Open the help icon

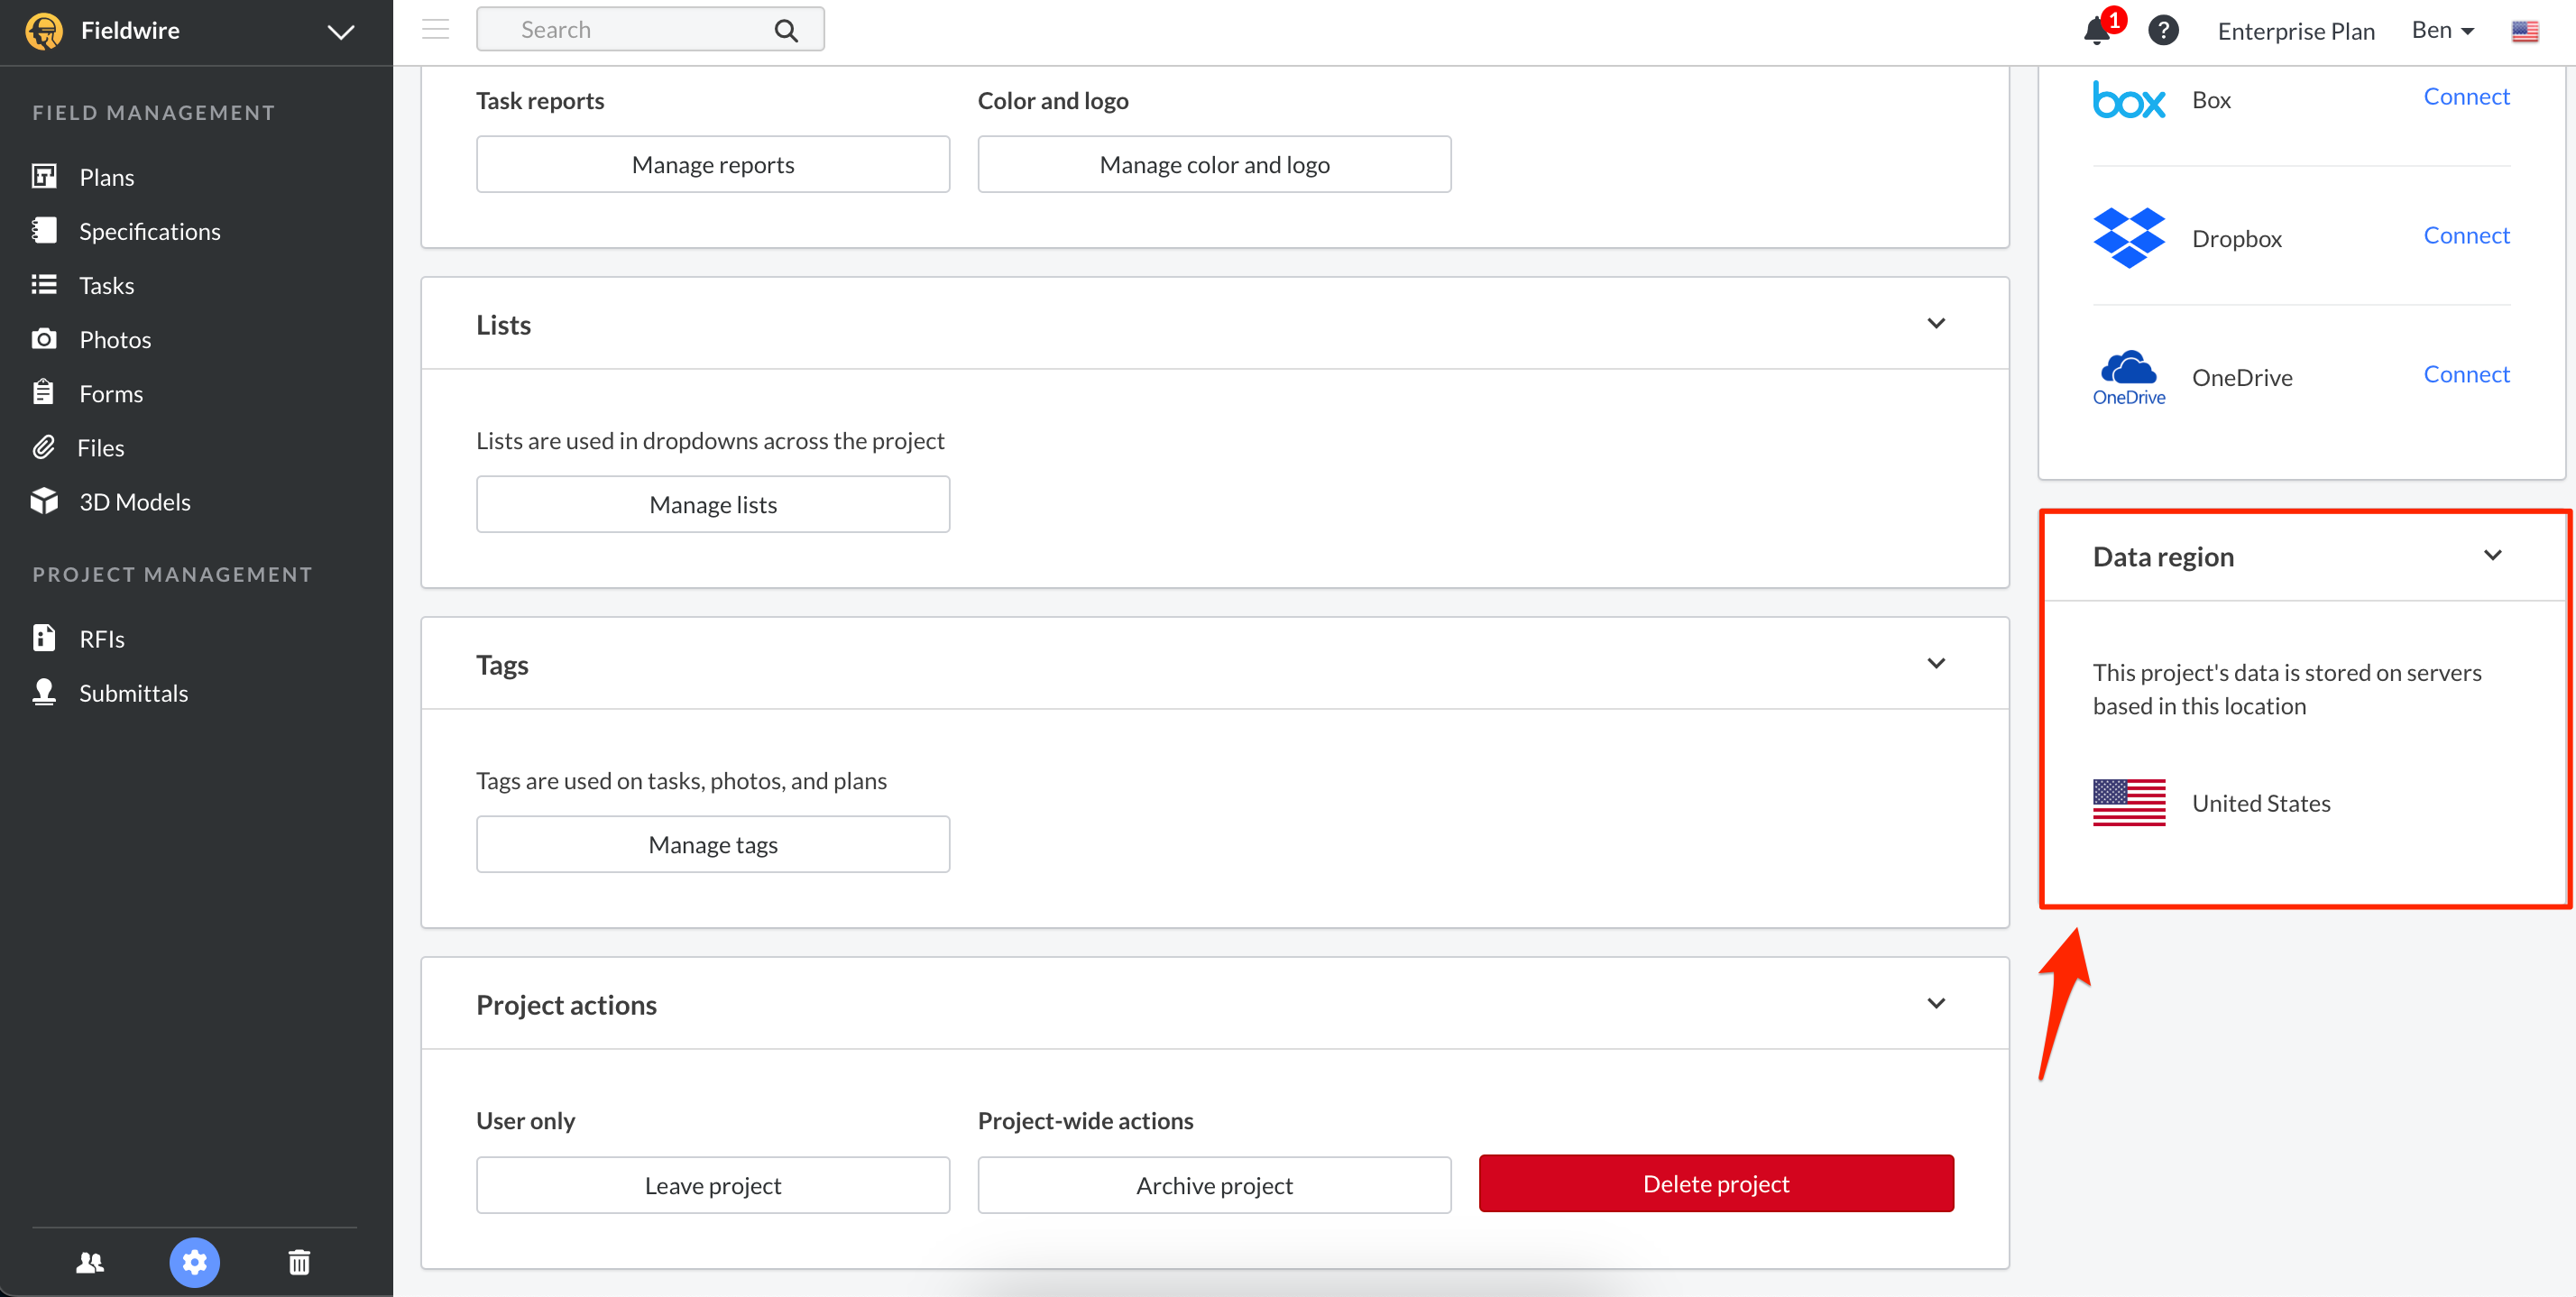point(2163,31)
